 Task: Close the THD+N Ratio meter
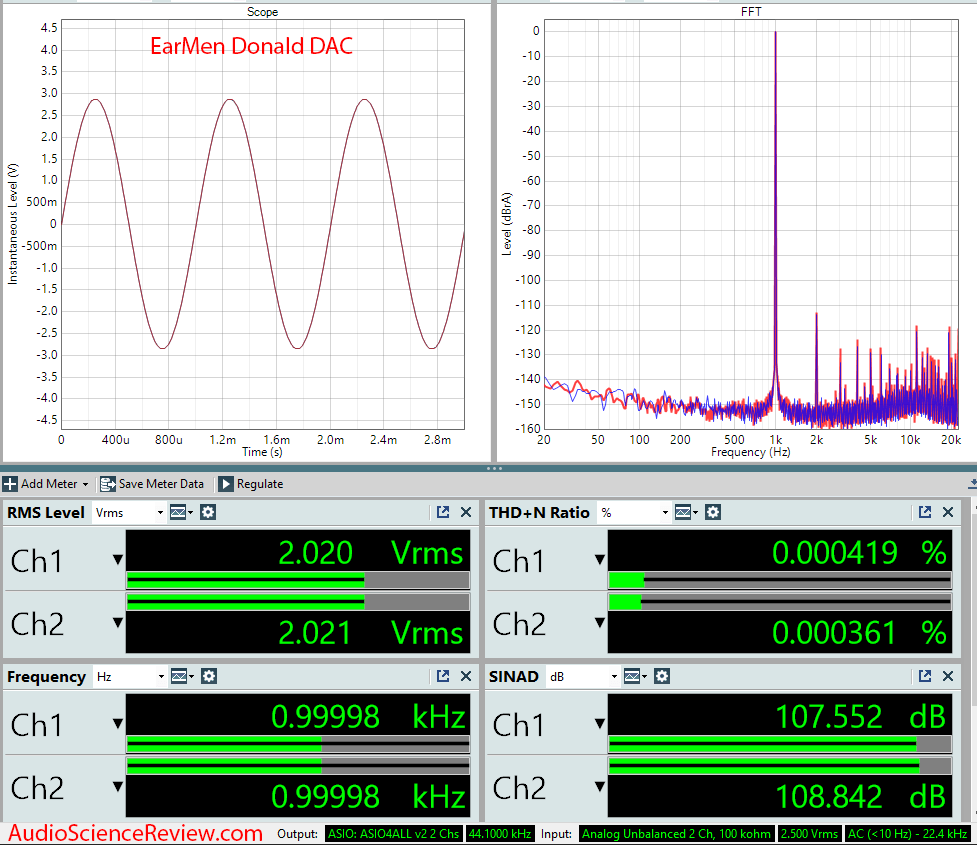[948, 512]
